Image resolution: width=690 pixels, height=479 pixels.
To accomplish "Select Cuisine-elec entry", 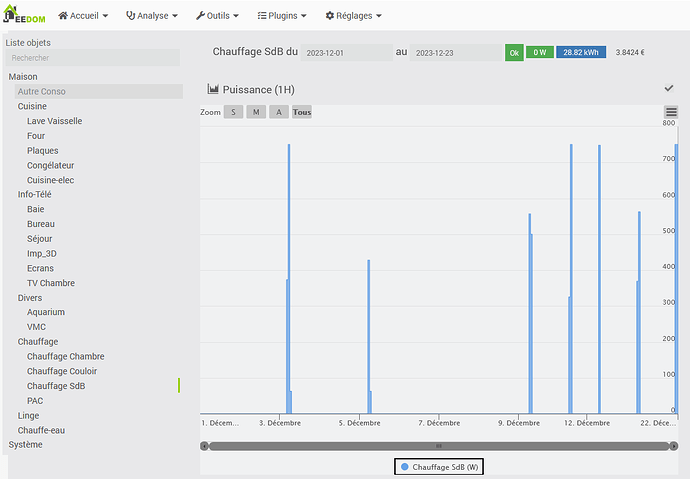I will point(51,180).
